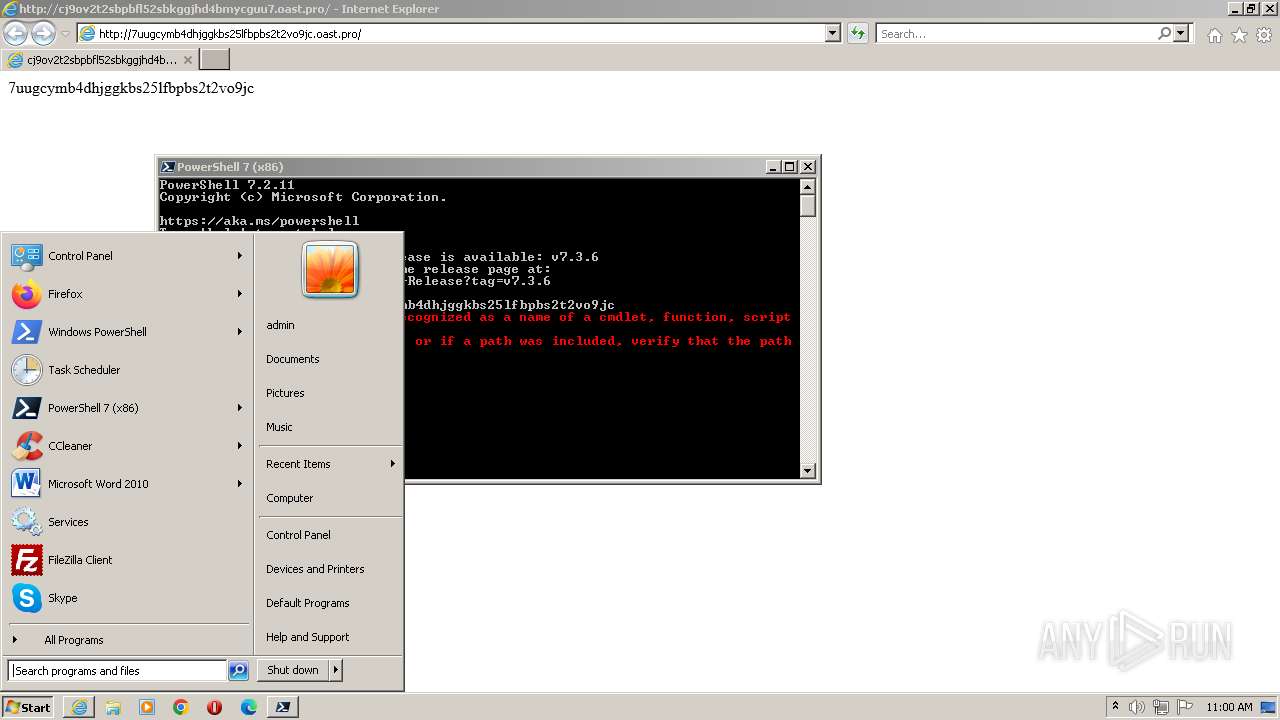Screen dimensions: 1280x720
Task: Click the Start button on the taskbar
Action: pos(28,707)
